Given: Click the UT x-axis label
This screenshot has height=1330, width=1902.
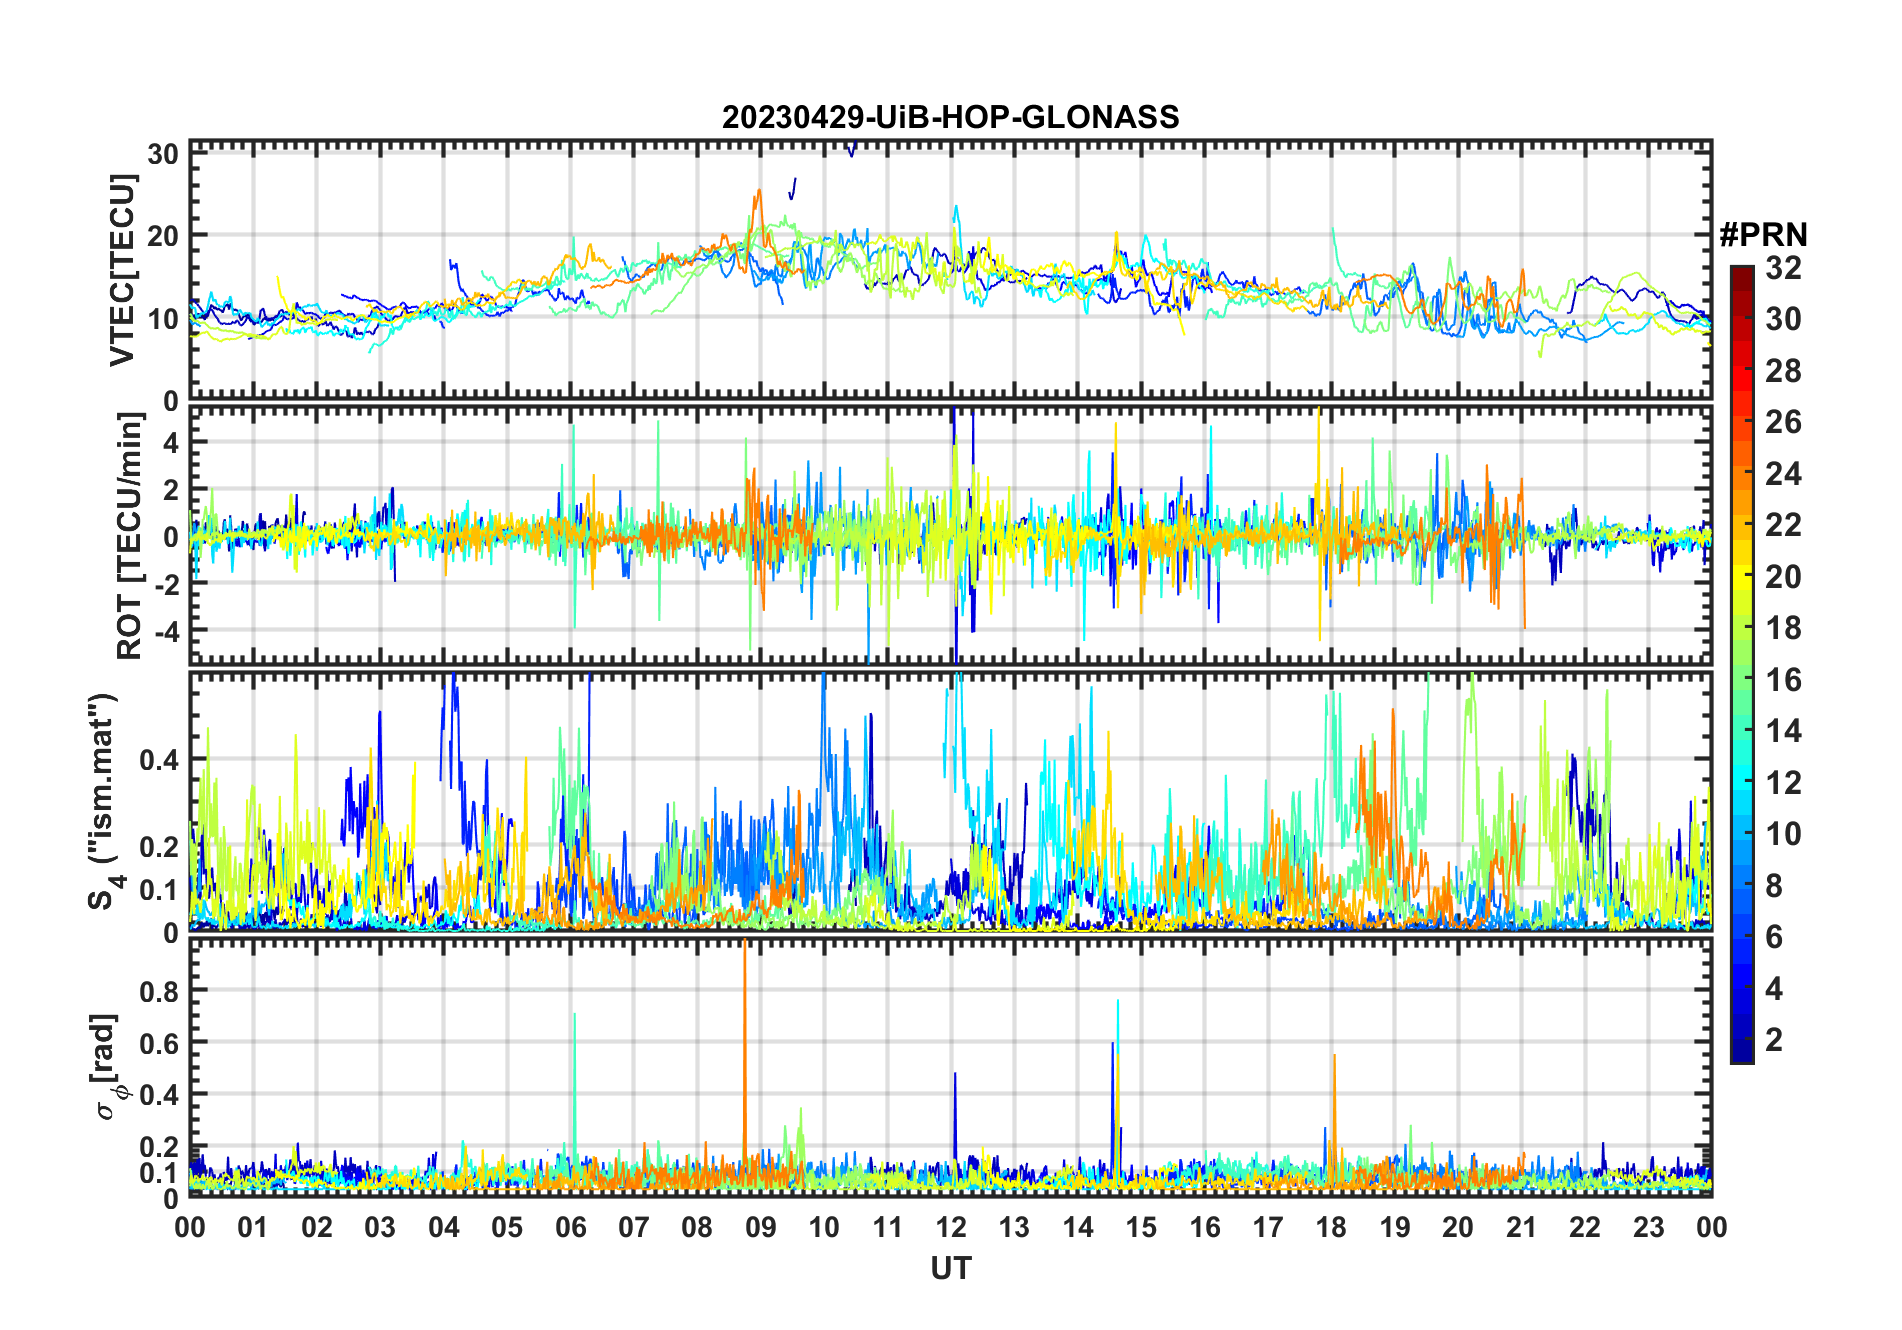Looking at the screenshot, I should pos(950,1268).
